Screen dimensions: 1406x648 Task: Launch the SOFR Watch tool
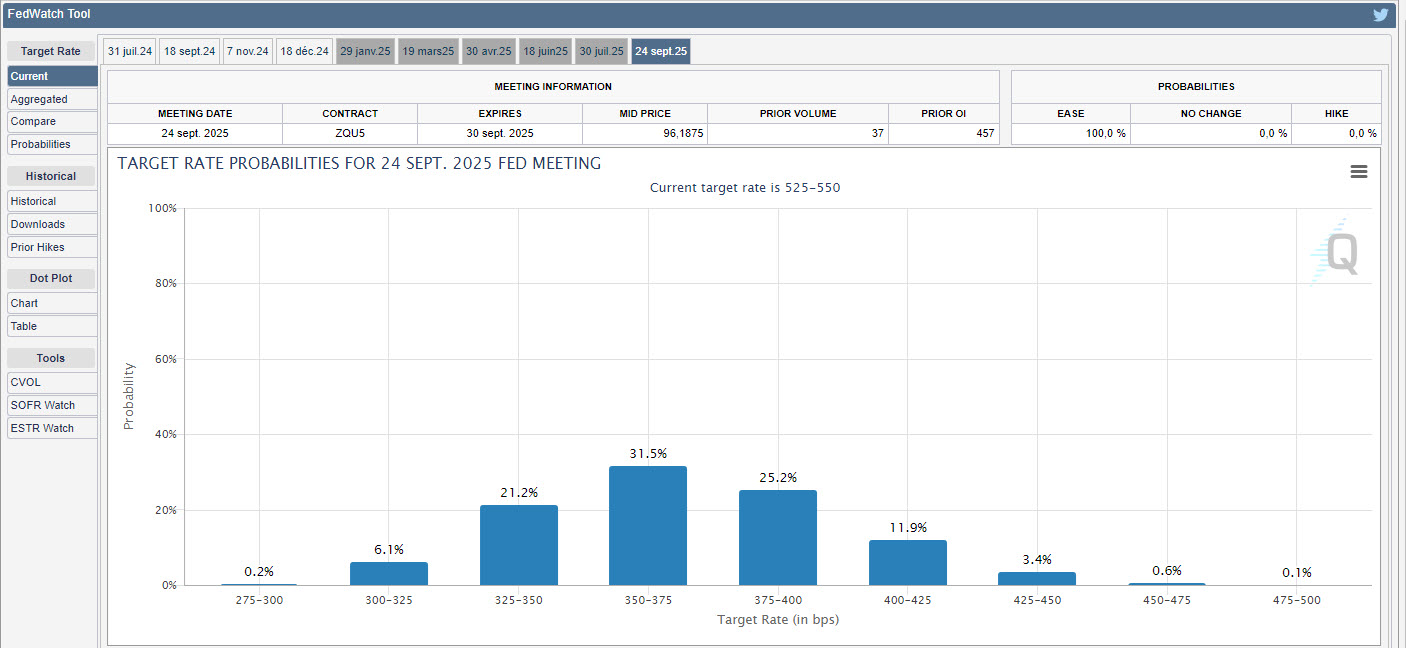(x=52, y=405)
